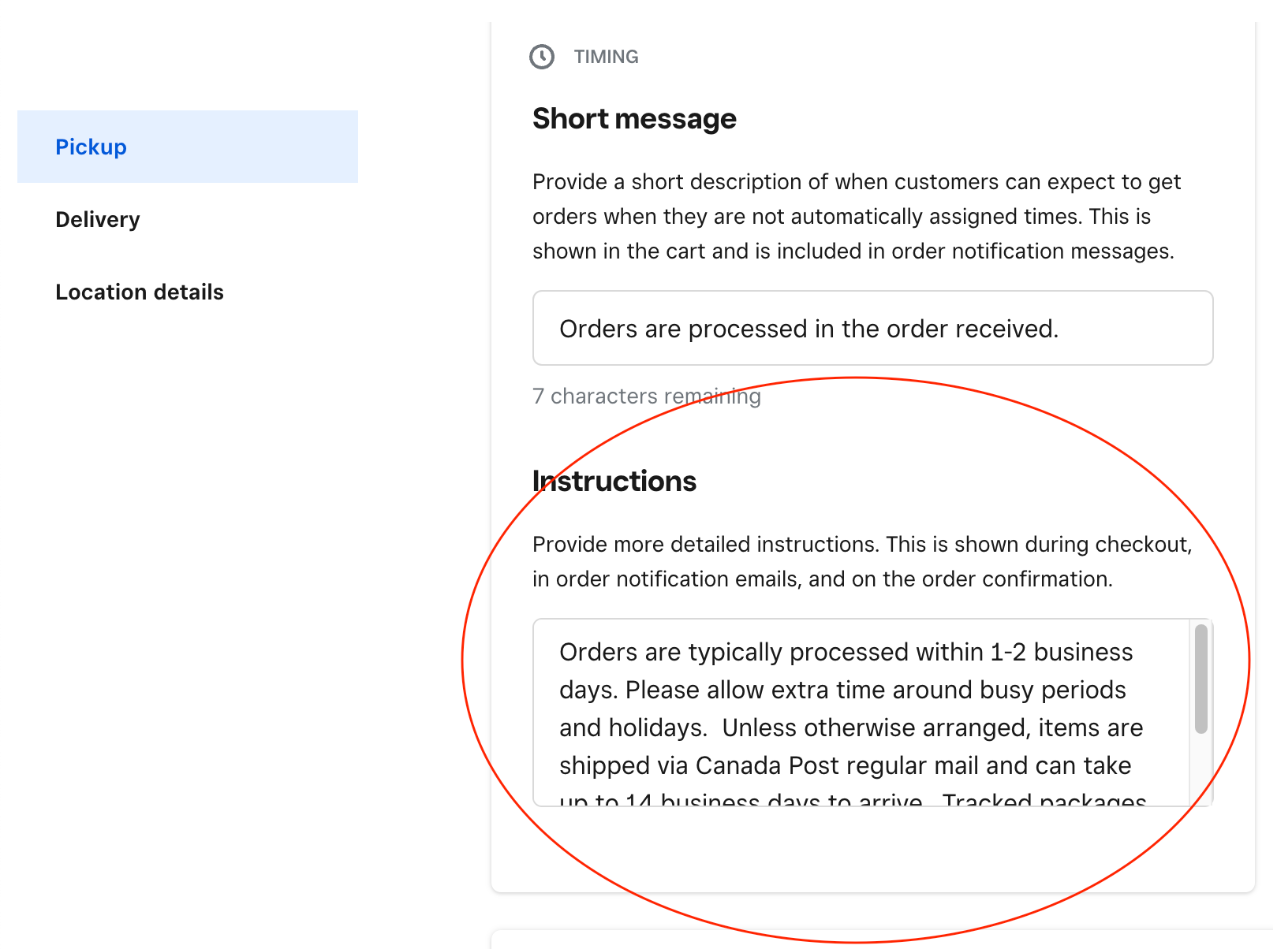Focus the Short message input field
This screenshot has height=949, width=1273.
[x=872, y=329]
